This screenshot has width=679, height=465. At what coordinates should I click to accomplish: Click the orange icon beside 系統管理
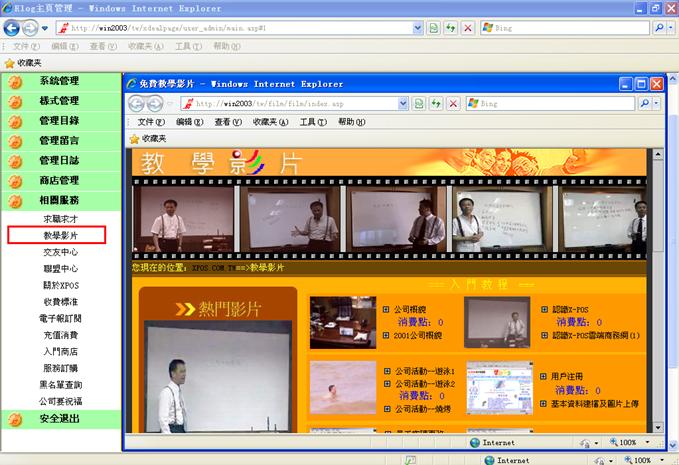pos(15,81)
